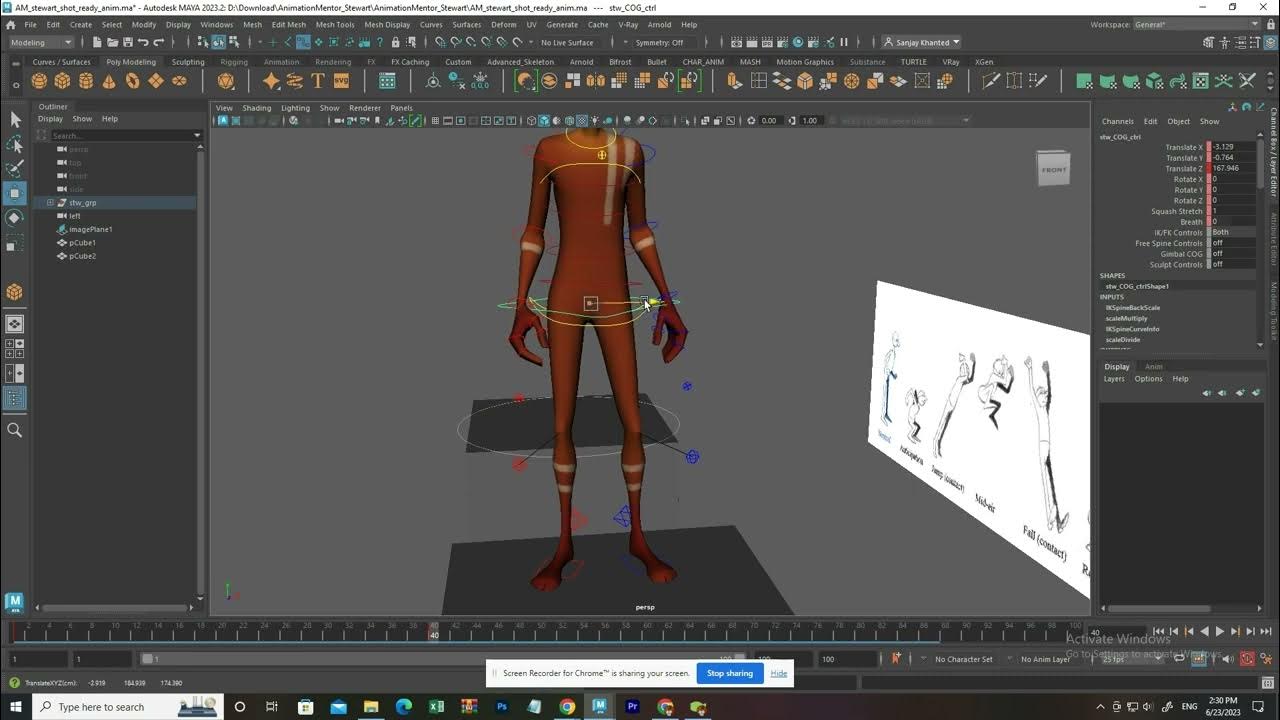Click the Translate X value field
The width and height of the screenshot is (1280, 720).
(1231, 147)
